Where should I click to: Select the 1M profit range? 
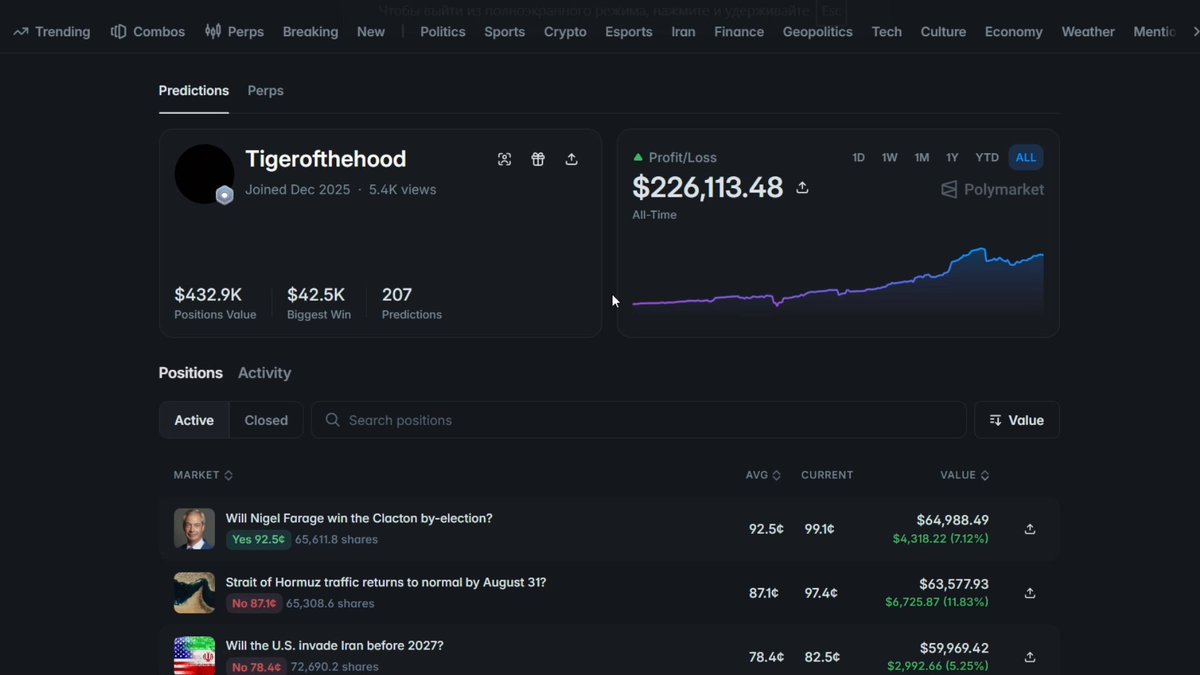pos(922,158)
